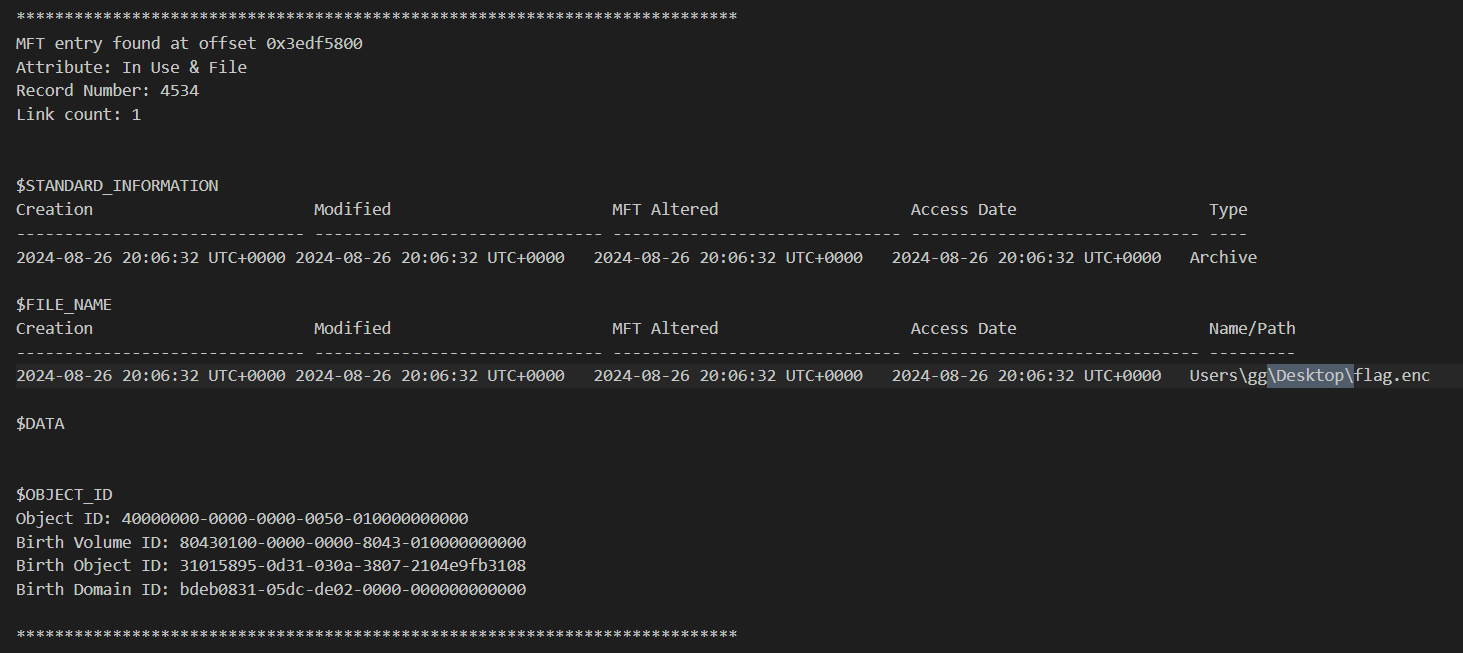Click the Birth Volume ID value

[x=352, y=543]
